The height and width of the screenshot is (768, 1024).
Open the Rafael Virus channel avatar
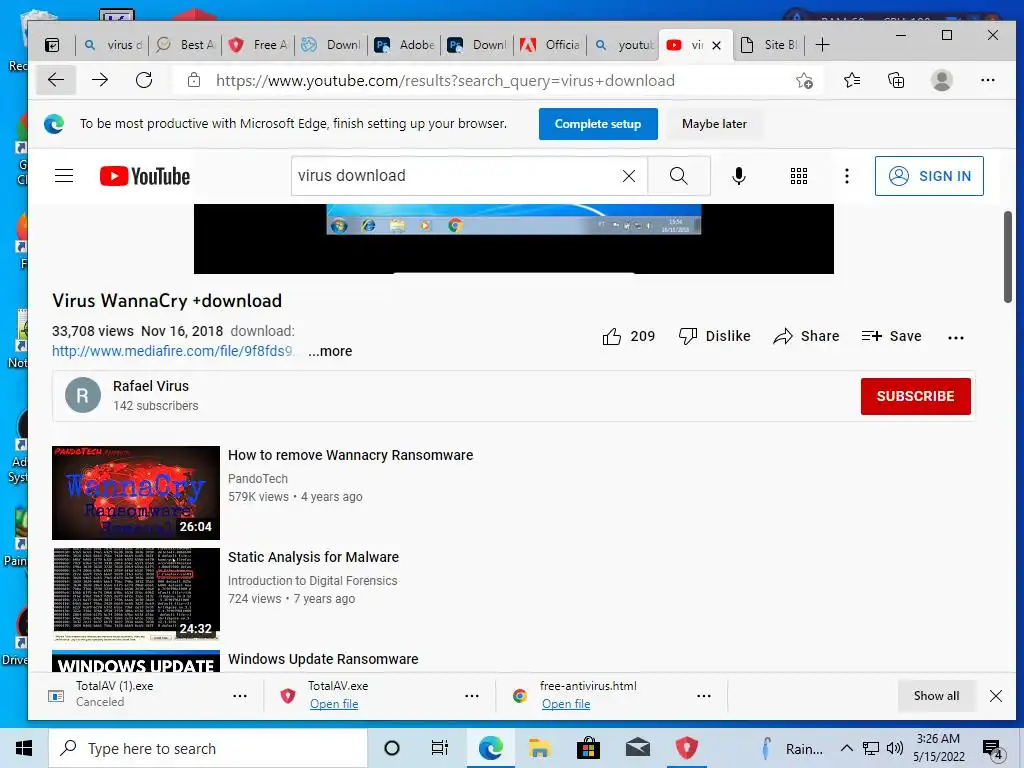[x=83, y=395]
